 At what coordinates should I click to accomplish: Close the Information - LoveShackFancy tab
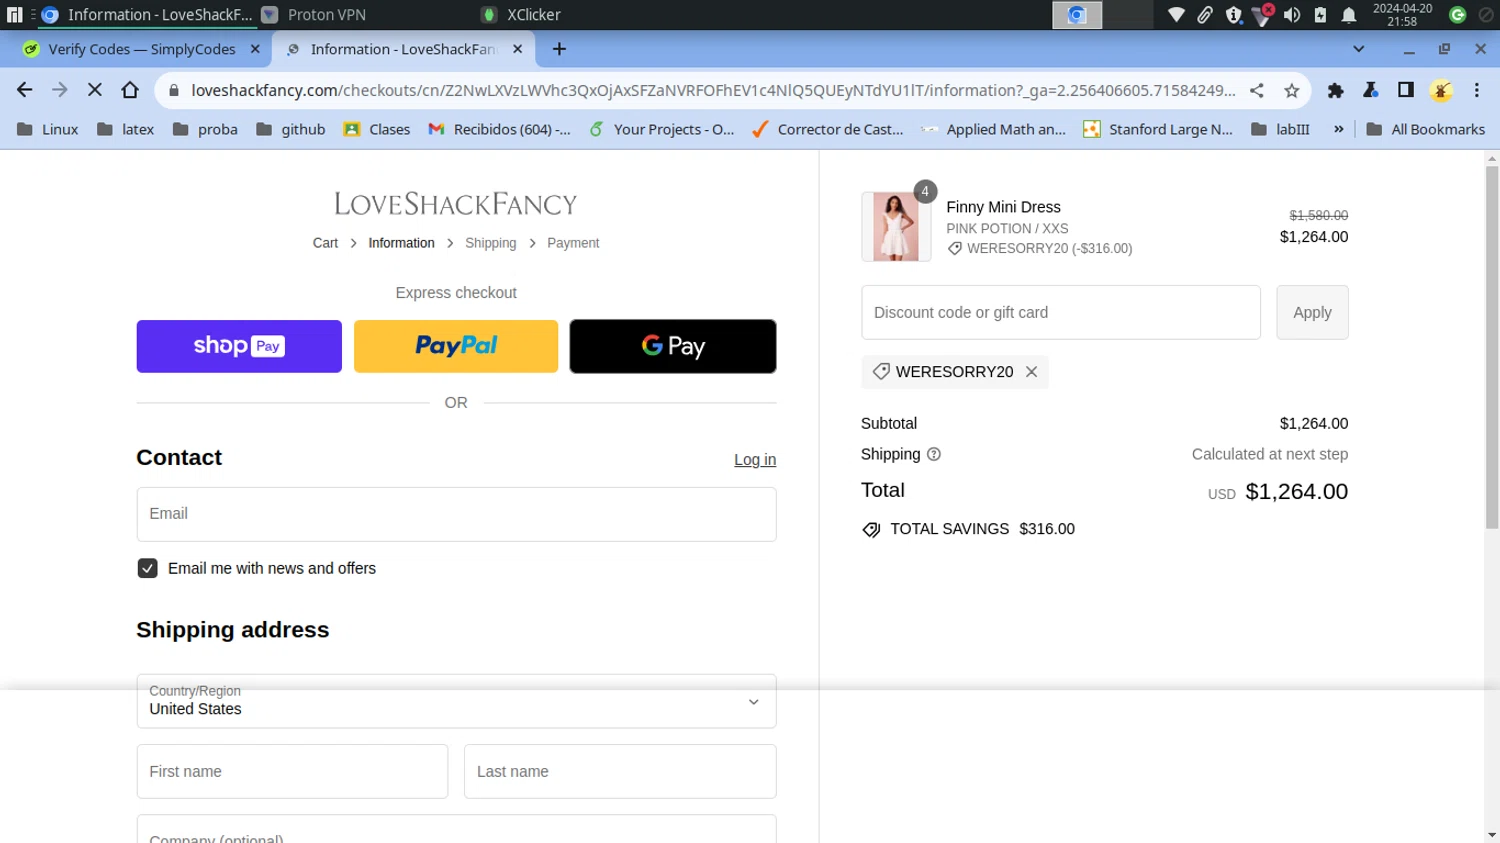click(x=518, y=49)
